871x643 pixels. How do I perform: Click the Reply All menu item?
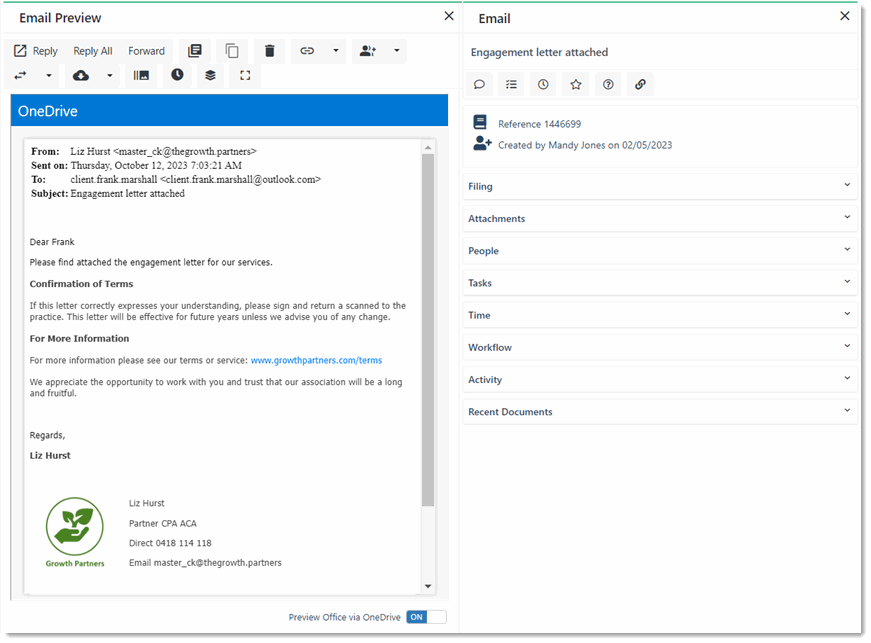click(x=93, y=50)
